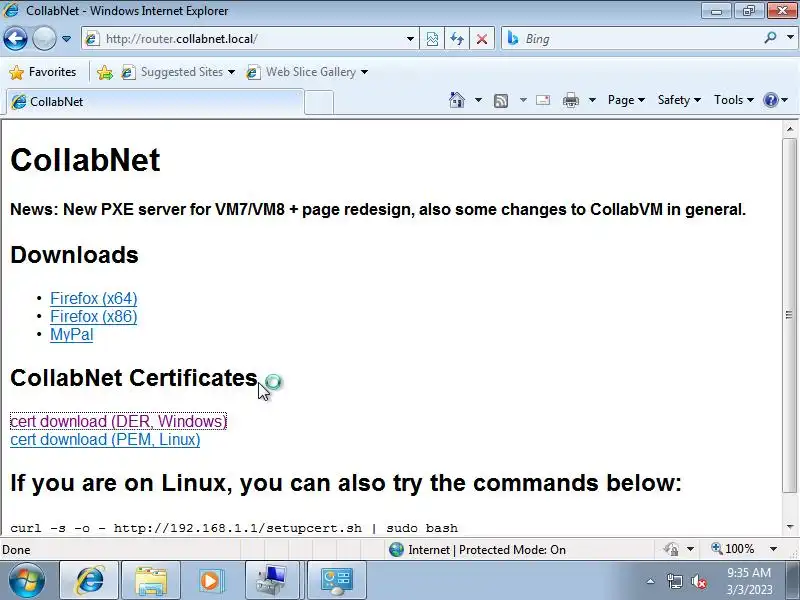The image size is (800, 600).
Task: Click the Done status bar text
Action: [16, 549]
